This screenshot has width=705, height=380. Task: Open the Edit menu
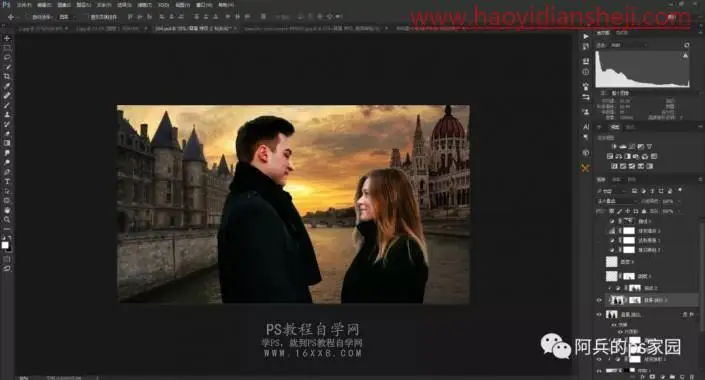44,5
